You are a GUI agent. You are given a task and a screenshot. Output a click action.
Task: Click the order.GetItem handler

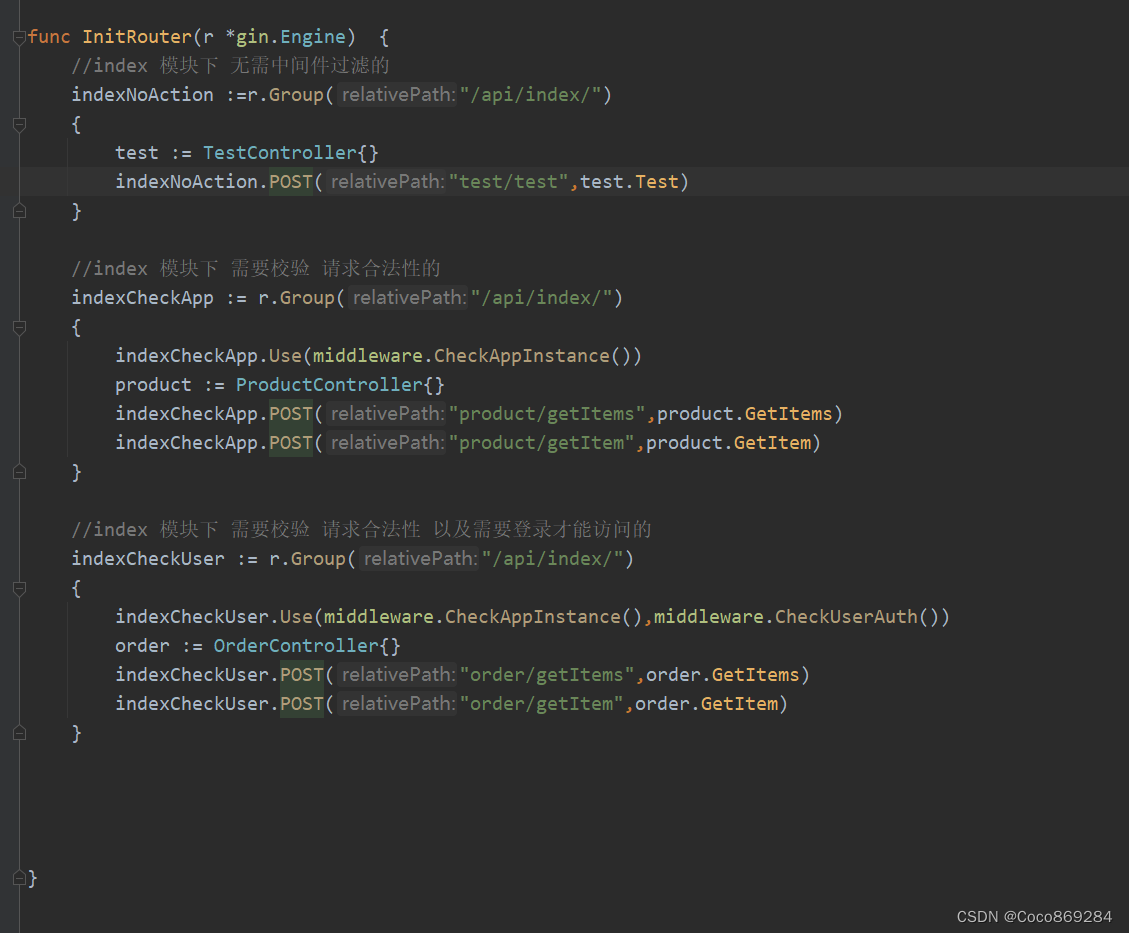(706, 703)
